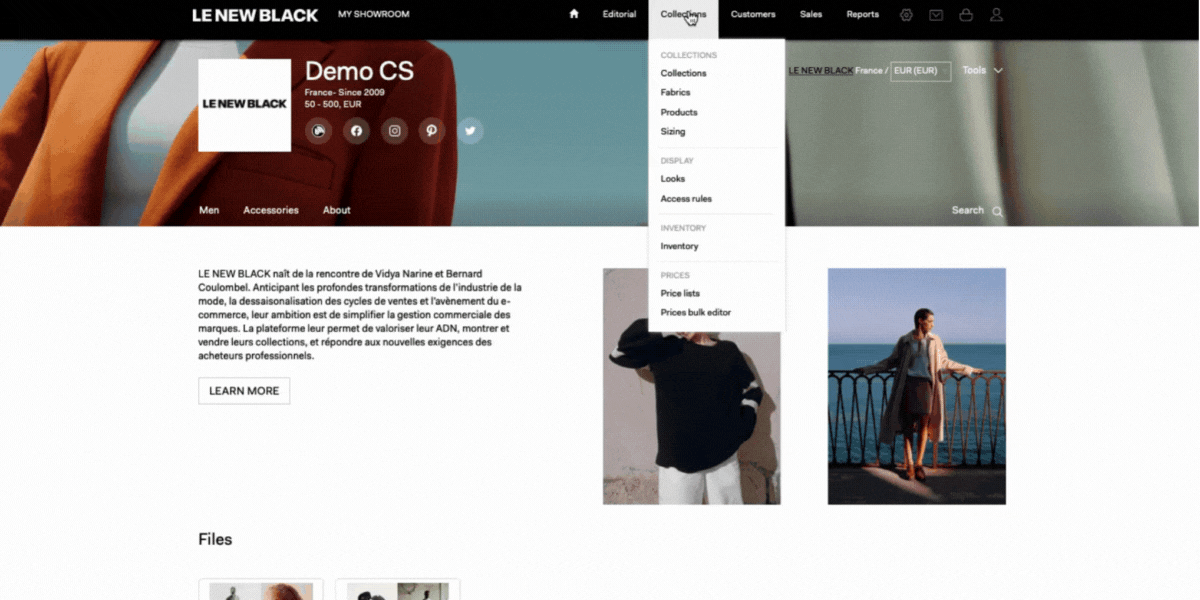This screenshot has width=1200, height=600.
Task: Select Fabrics menu entry
Action: click(x=675, y=92)
